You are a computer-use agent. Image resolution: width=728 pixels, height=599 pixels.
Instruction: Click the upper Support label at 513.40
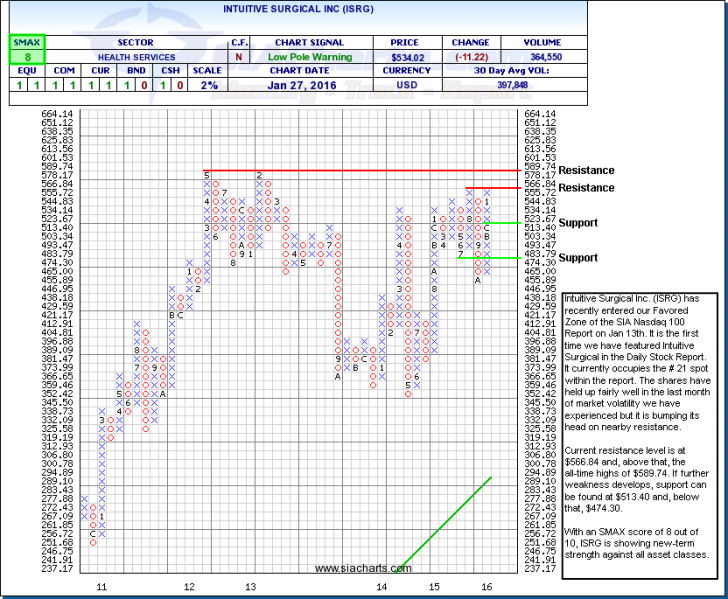[x=580, y=222]
